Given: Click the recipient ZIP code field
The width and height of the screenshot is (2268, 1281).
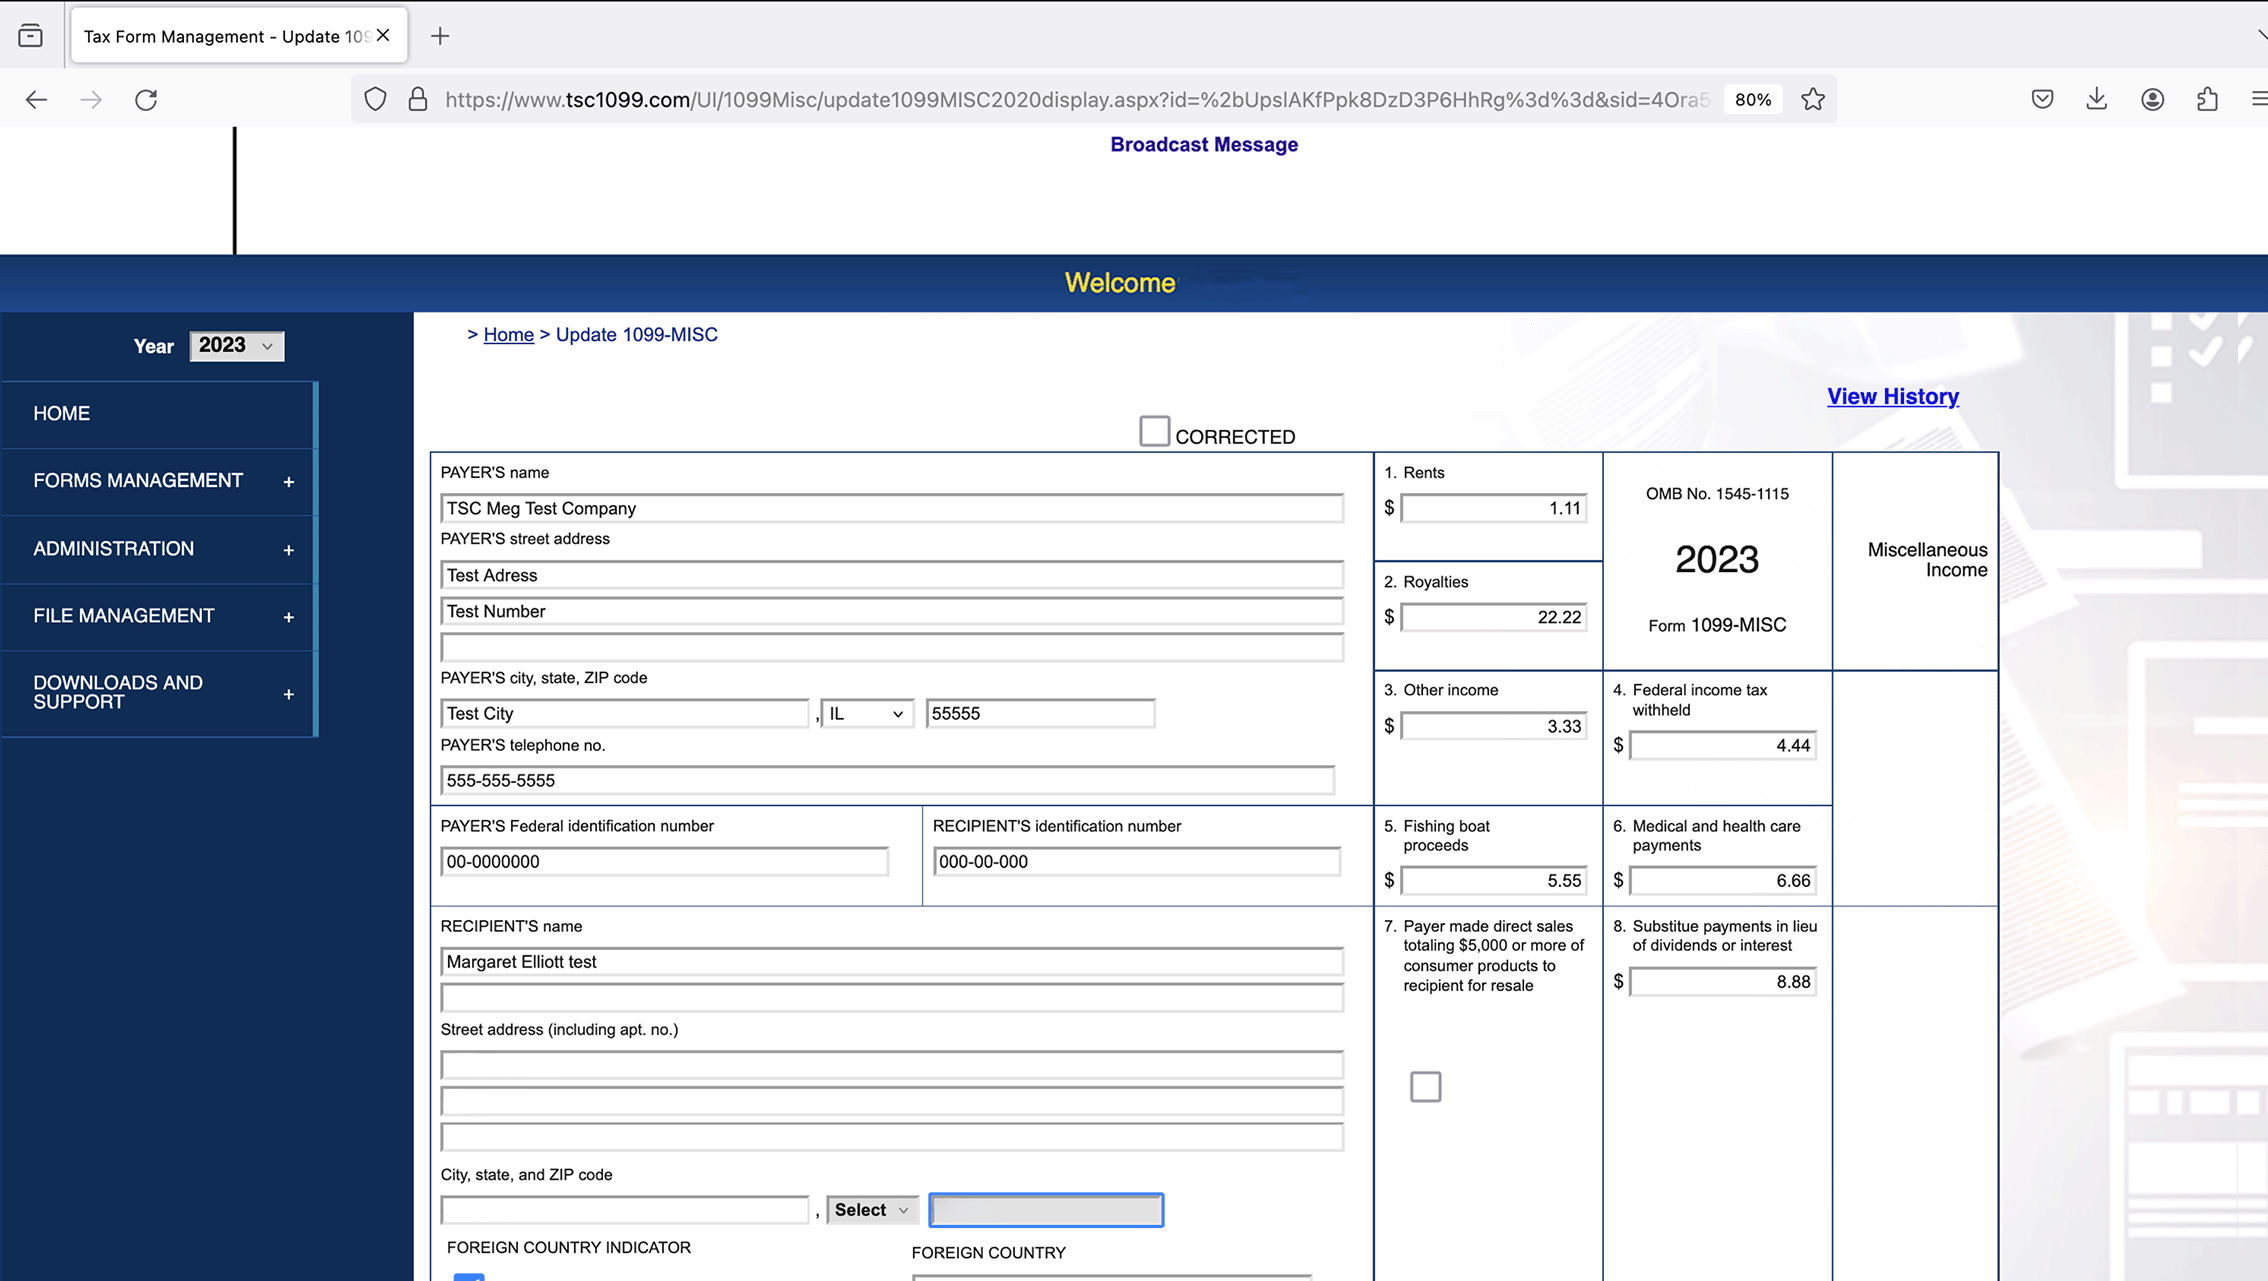Looking at the screenshot, I should coord(1046,1209).
